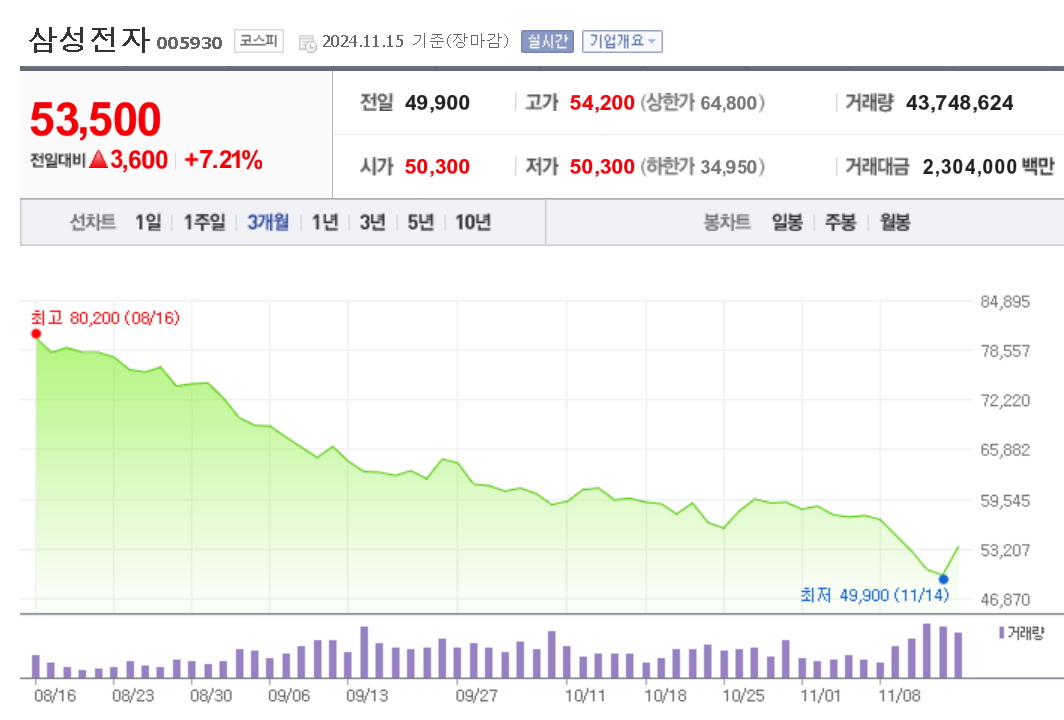
Task: Select the 3년 chart period
Action: coord(373,222)
